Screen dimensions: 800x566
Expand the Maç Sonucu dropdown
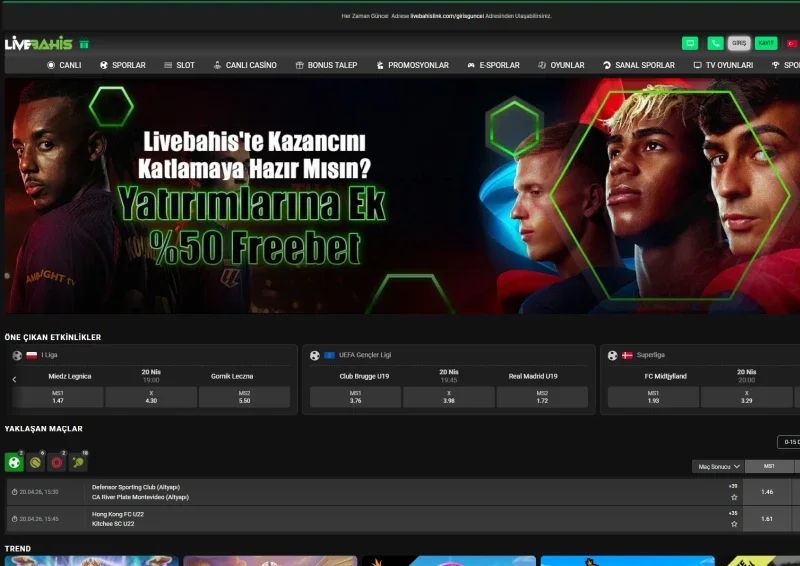click(718, 466)
